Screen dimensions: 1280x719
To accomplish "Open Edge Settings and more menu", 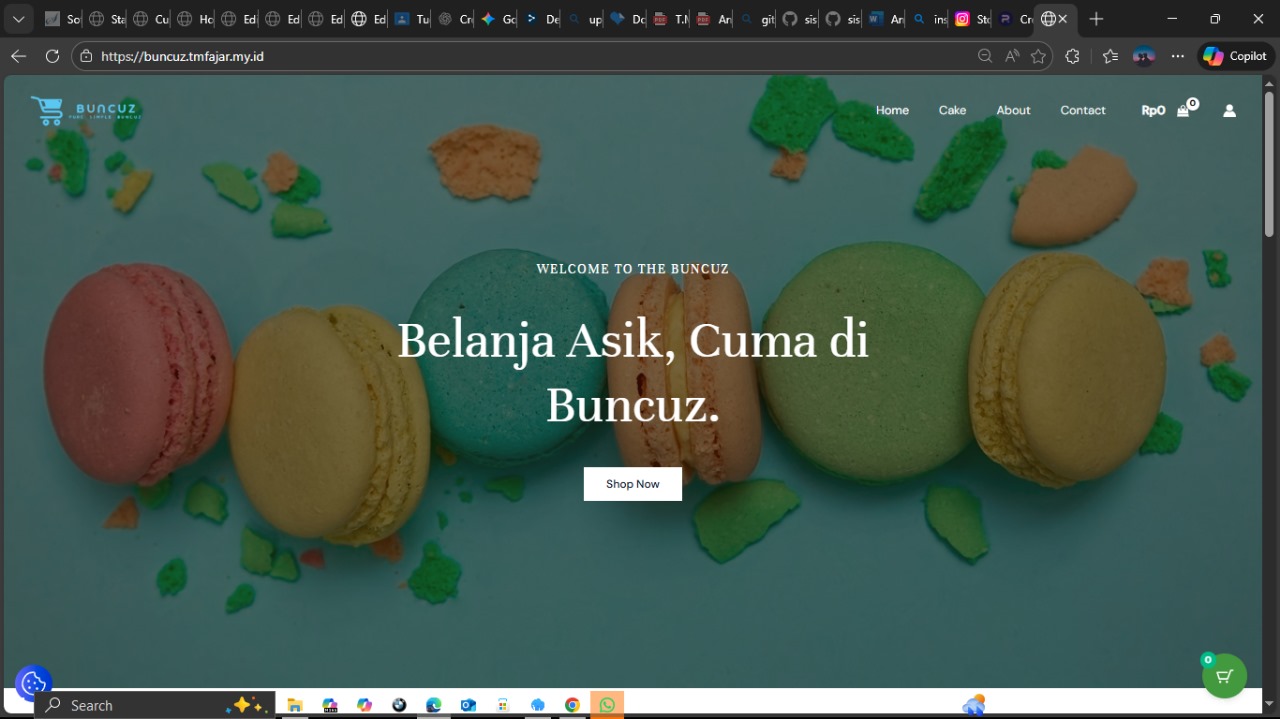I will coord(1178,56).
